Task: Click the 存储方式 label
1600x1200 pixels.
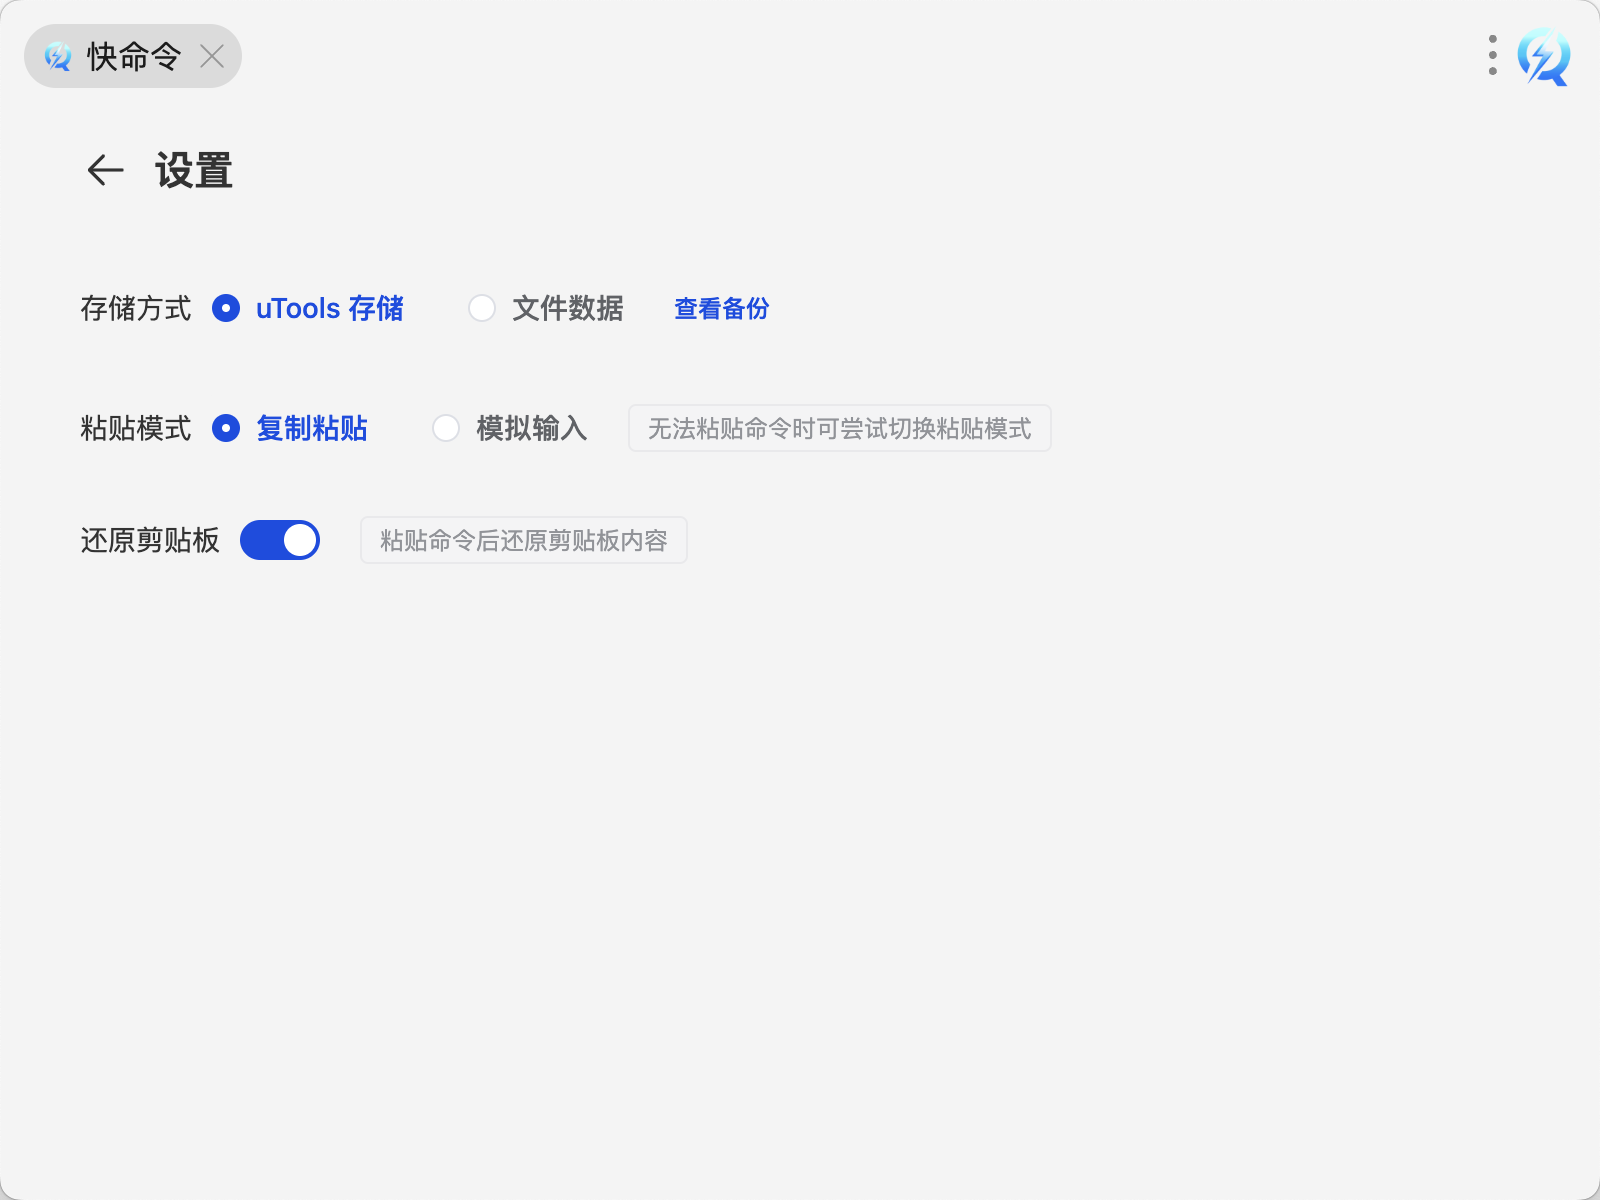Action: coord(136,308)
